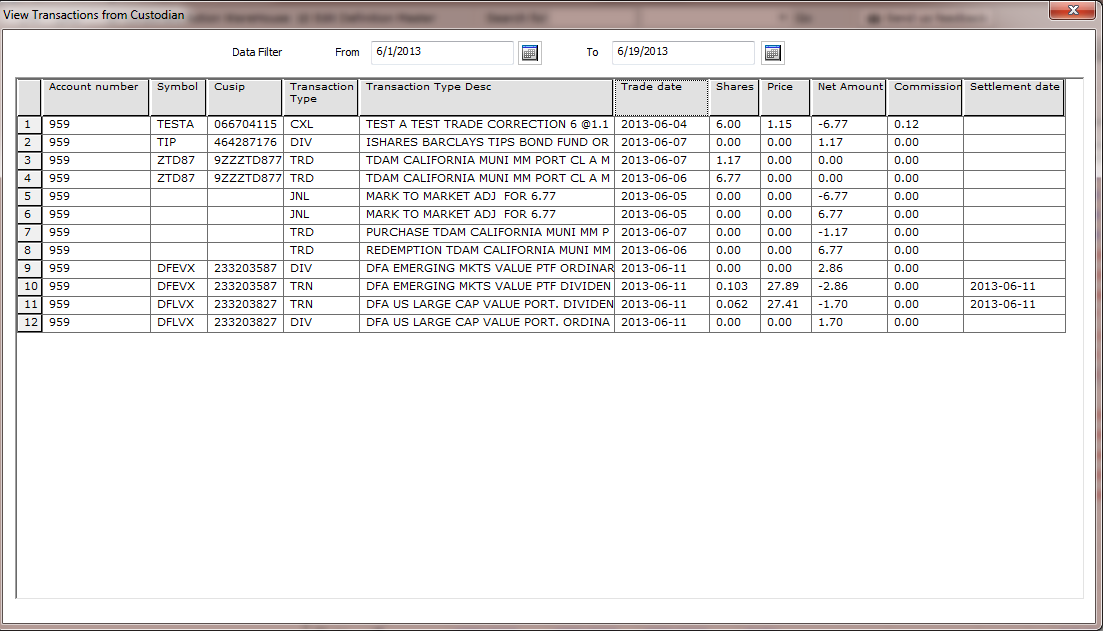Viewport: 1103px width, 631px height.
Task: Open the To date calendar picker
Action: coord(773,53)
